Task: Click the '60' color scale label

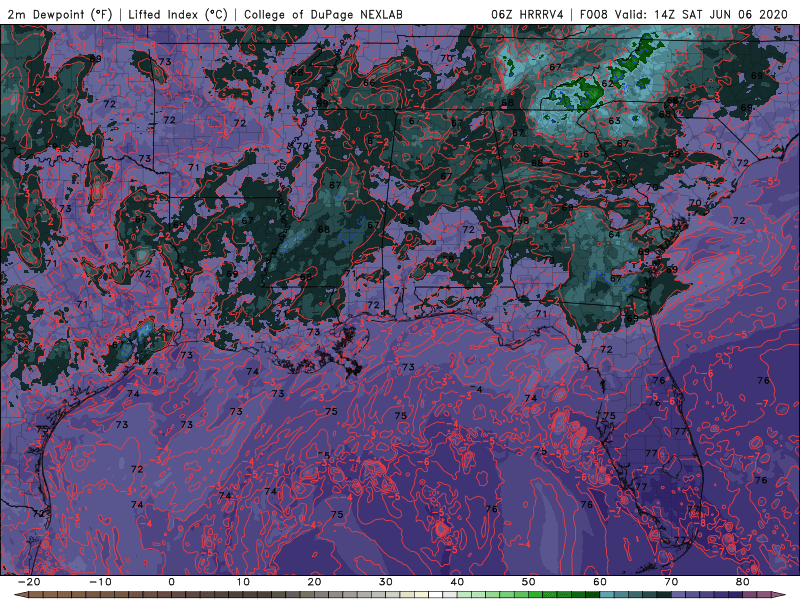Action: click(600, 582)
